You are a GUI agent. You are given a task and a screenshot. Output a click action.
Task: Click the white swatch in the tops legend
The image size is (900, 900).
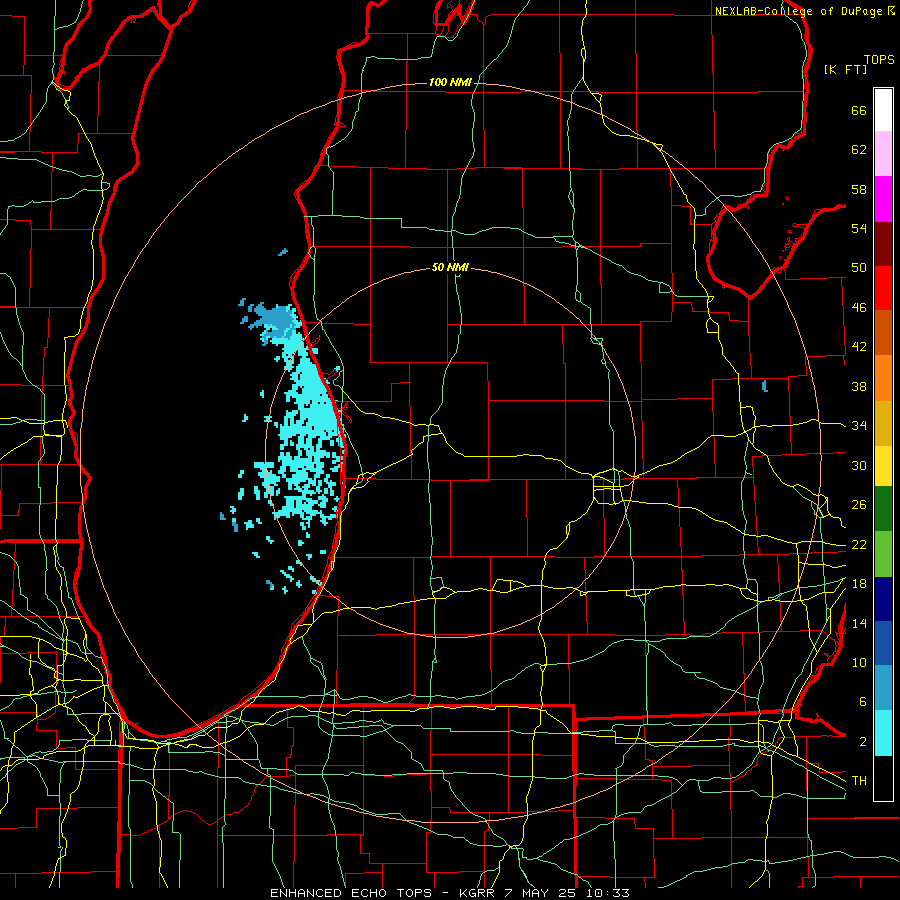pos(883,110)
